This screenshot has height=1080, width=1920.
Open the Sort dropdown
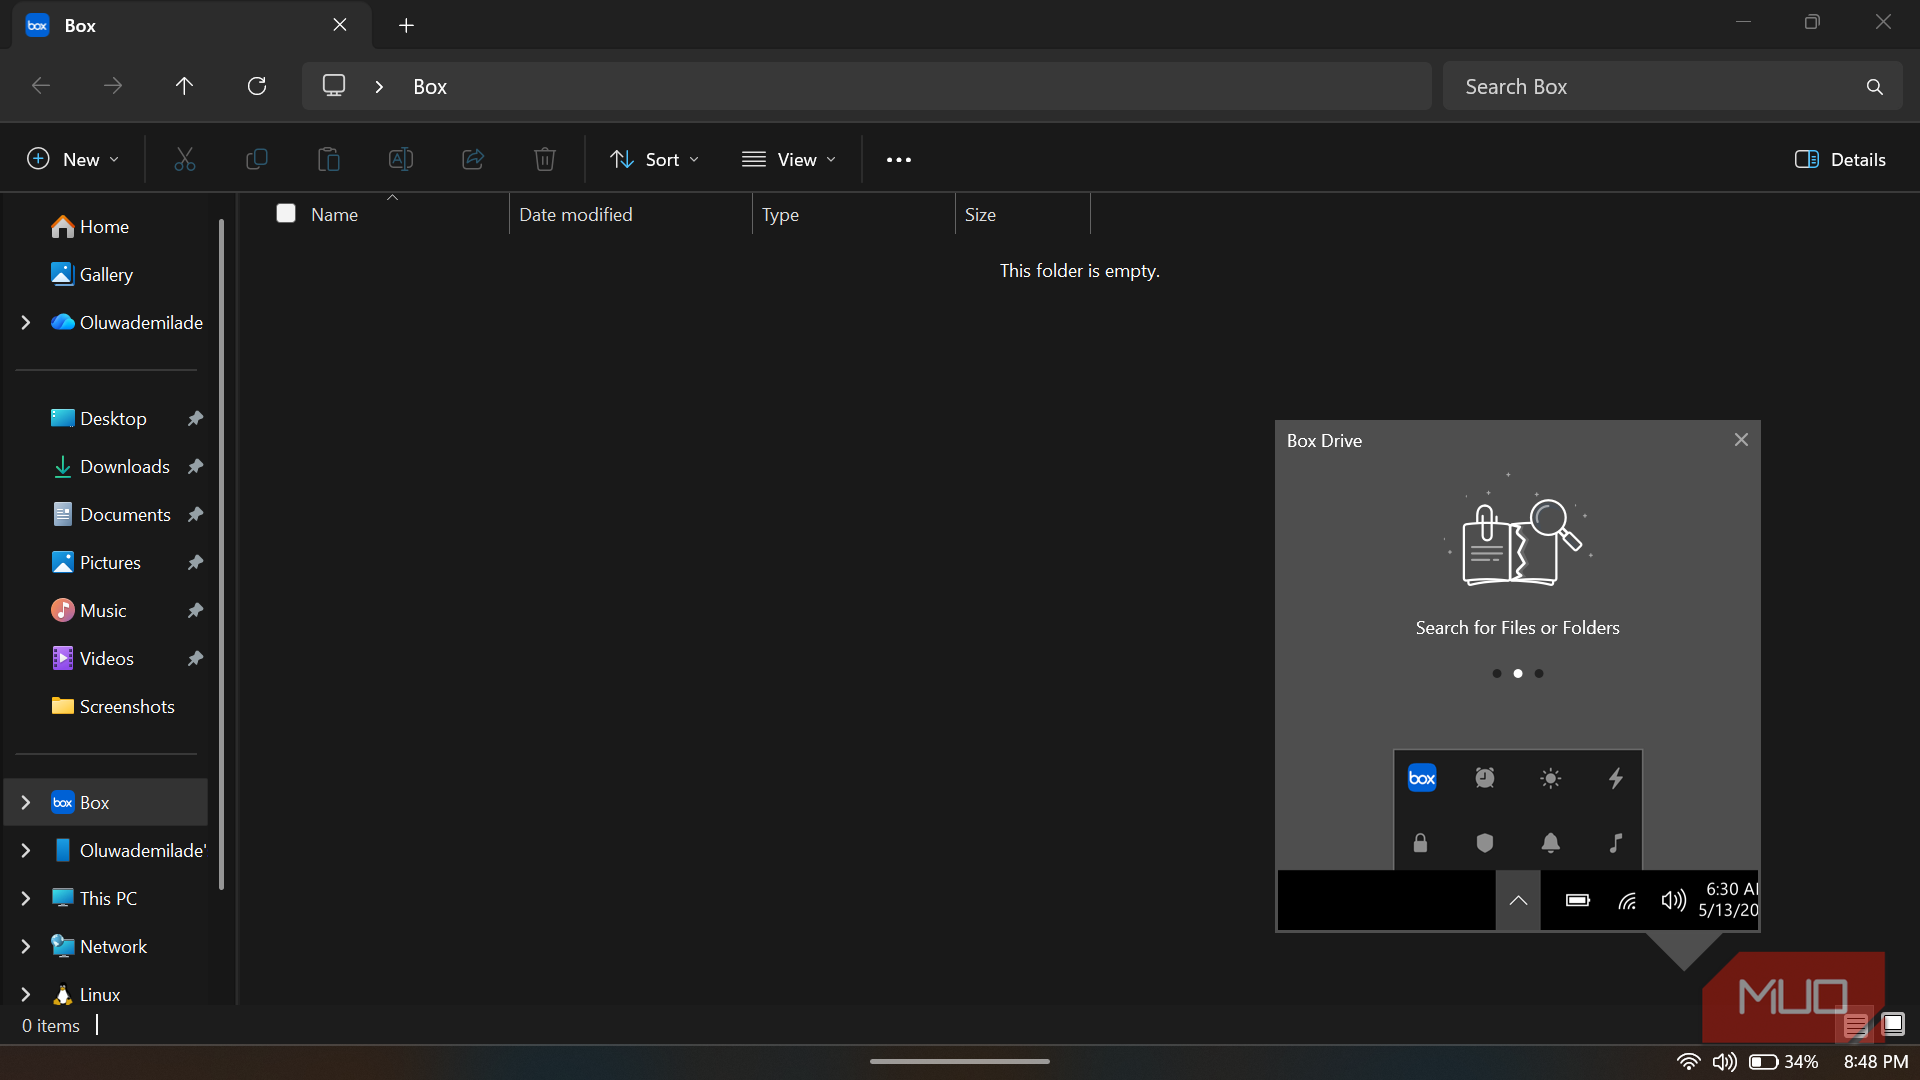coord(655,160)
